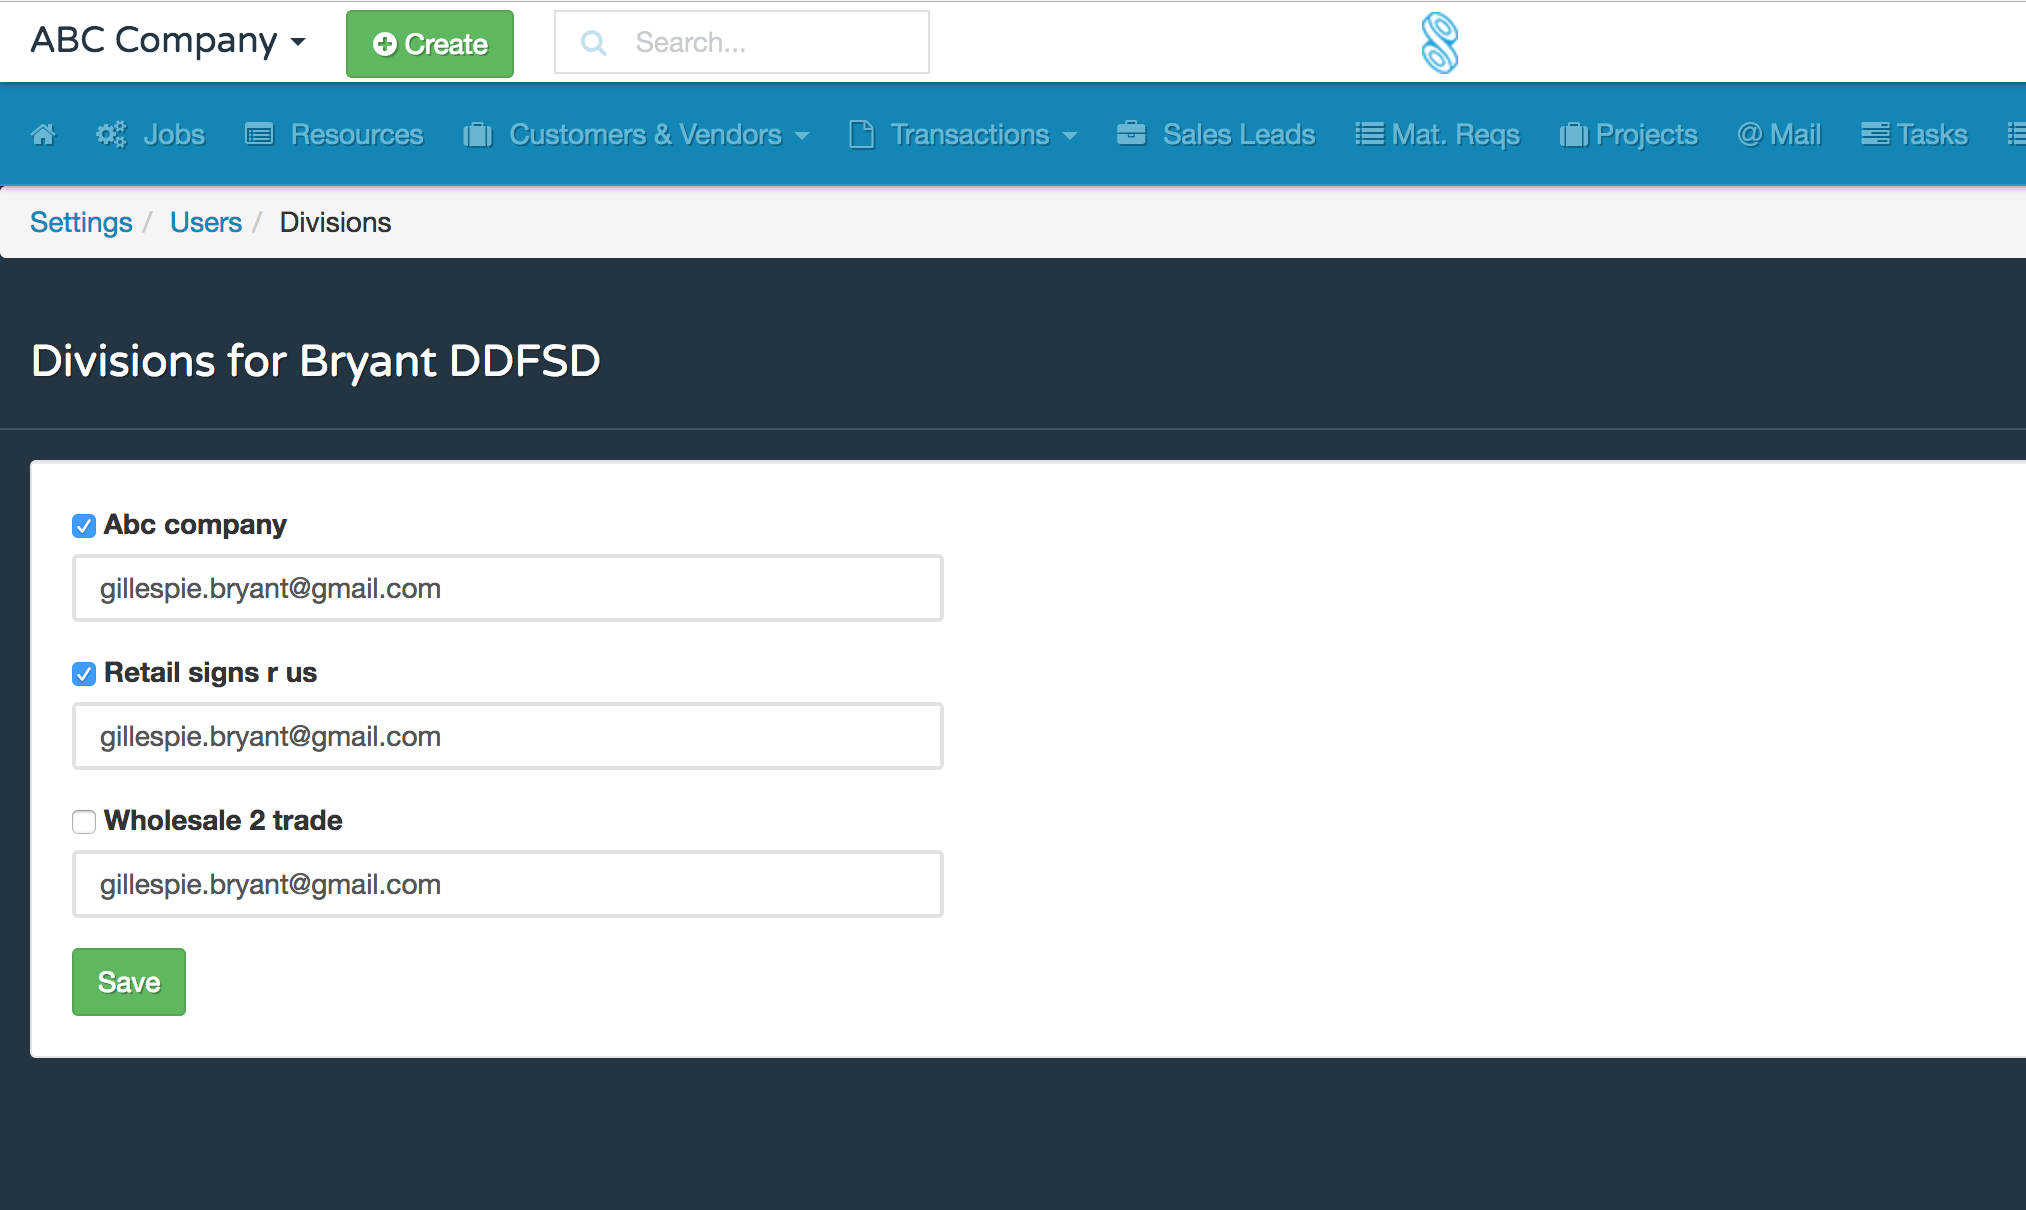
Task: Click the Abc company label
Action: click(195, 525)
